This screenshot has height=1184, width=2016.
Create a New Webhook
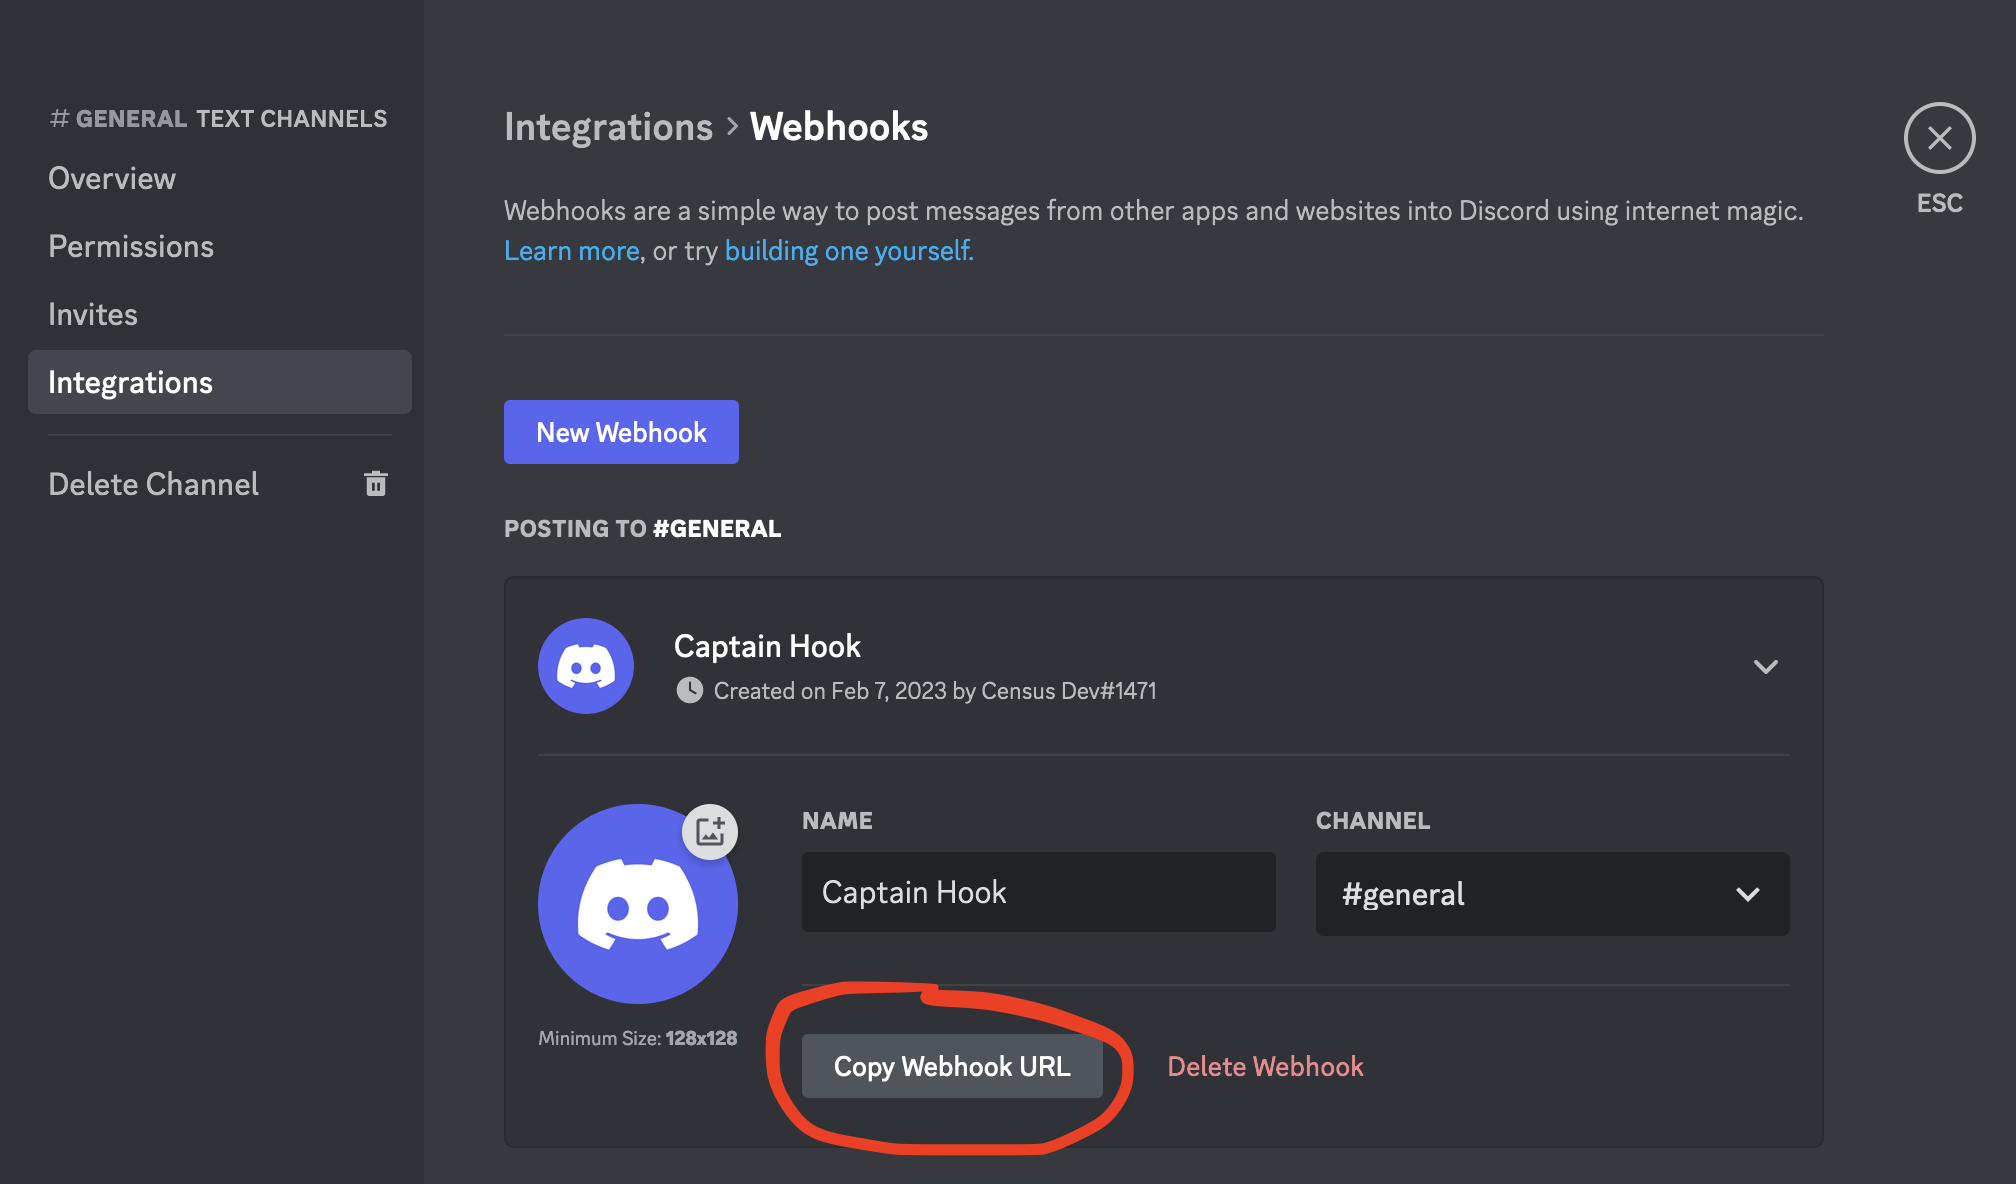click(621, 432)
